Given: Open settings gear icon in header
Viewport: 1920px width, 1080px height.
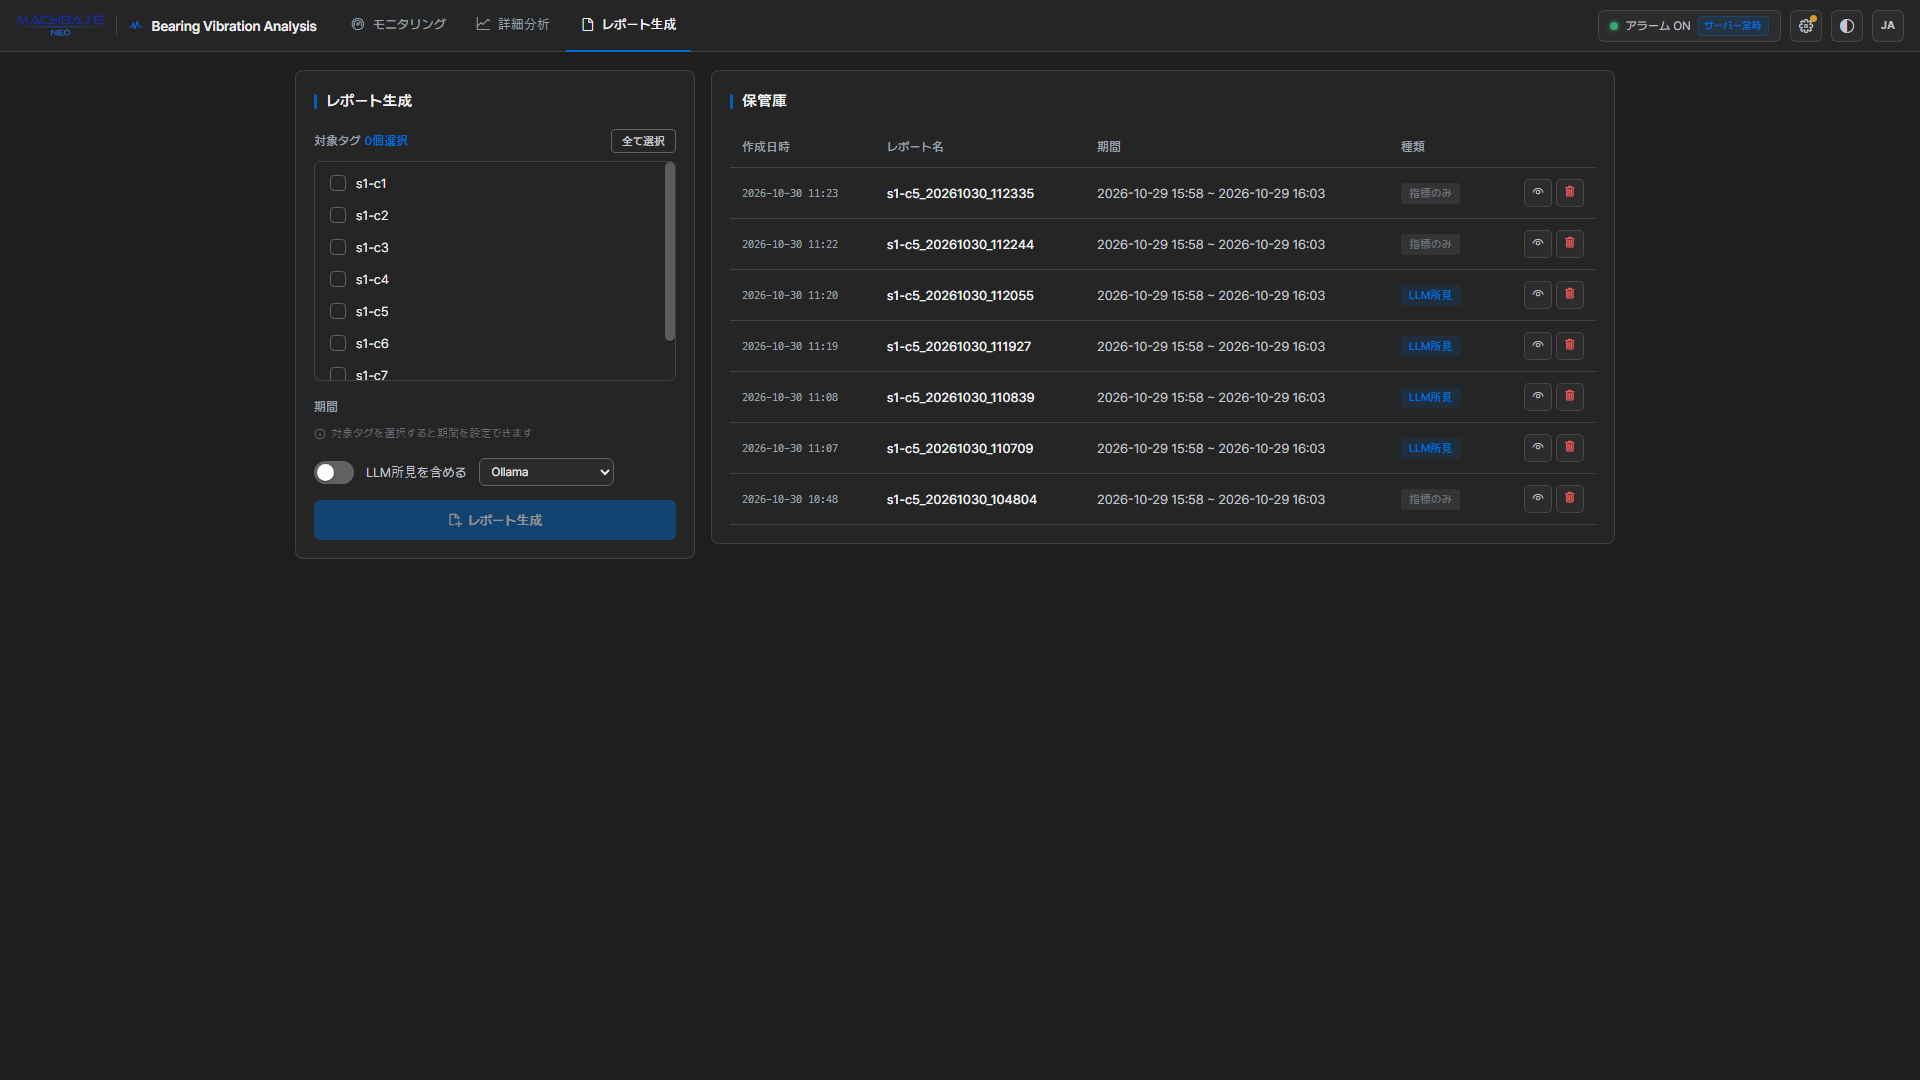Looking at the screenshot, I should pos(1806,26).
